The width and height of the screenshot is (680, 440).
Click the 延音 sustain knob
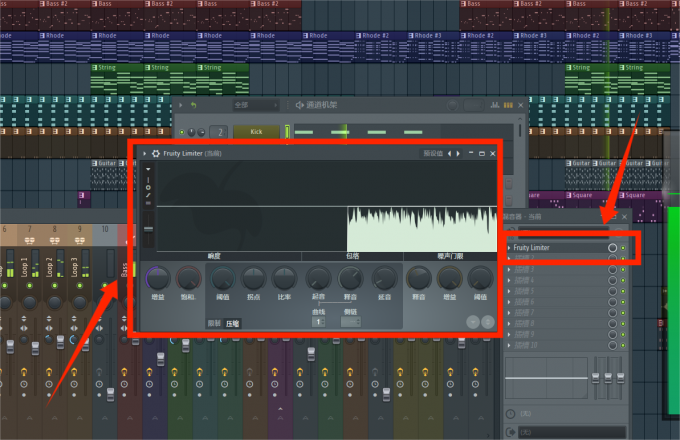[384, 278]
